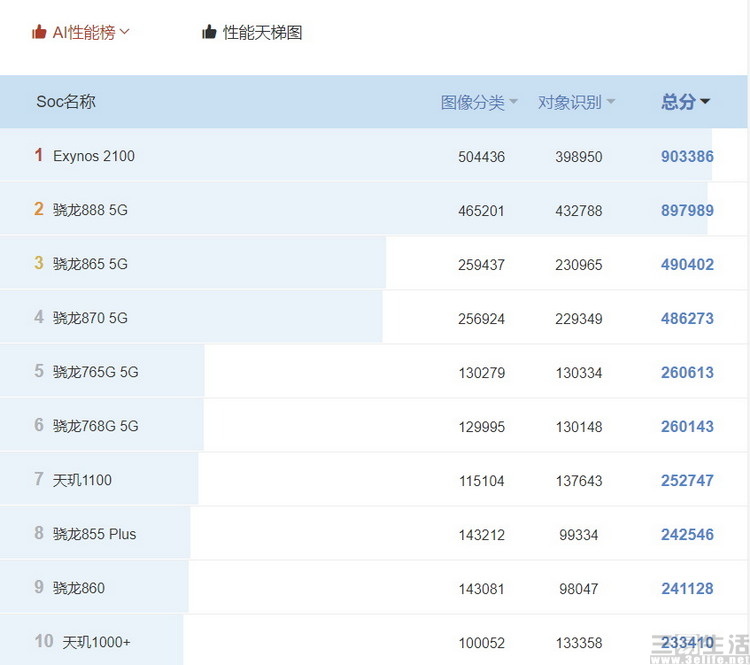The image size is (750, 665).
Task: Click image classification value 143081
Action: 482,589
